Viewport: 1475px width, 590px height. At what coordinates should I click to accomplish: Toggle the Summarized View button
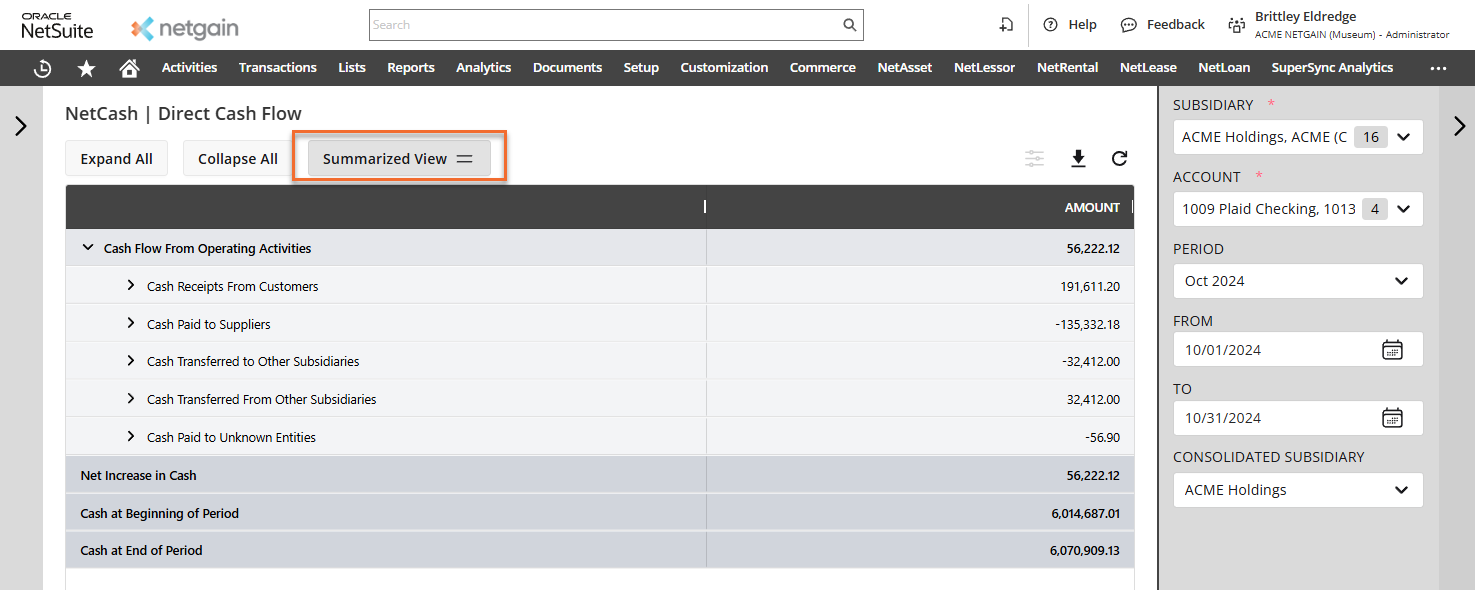point(398,159)
